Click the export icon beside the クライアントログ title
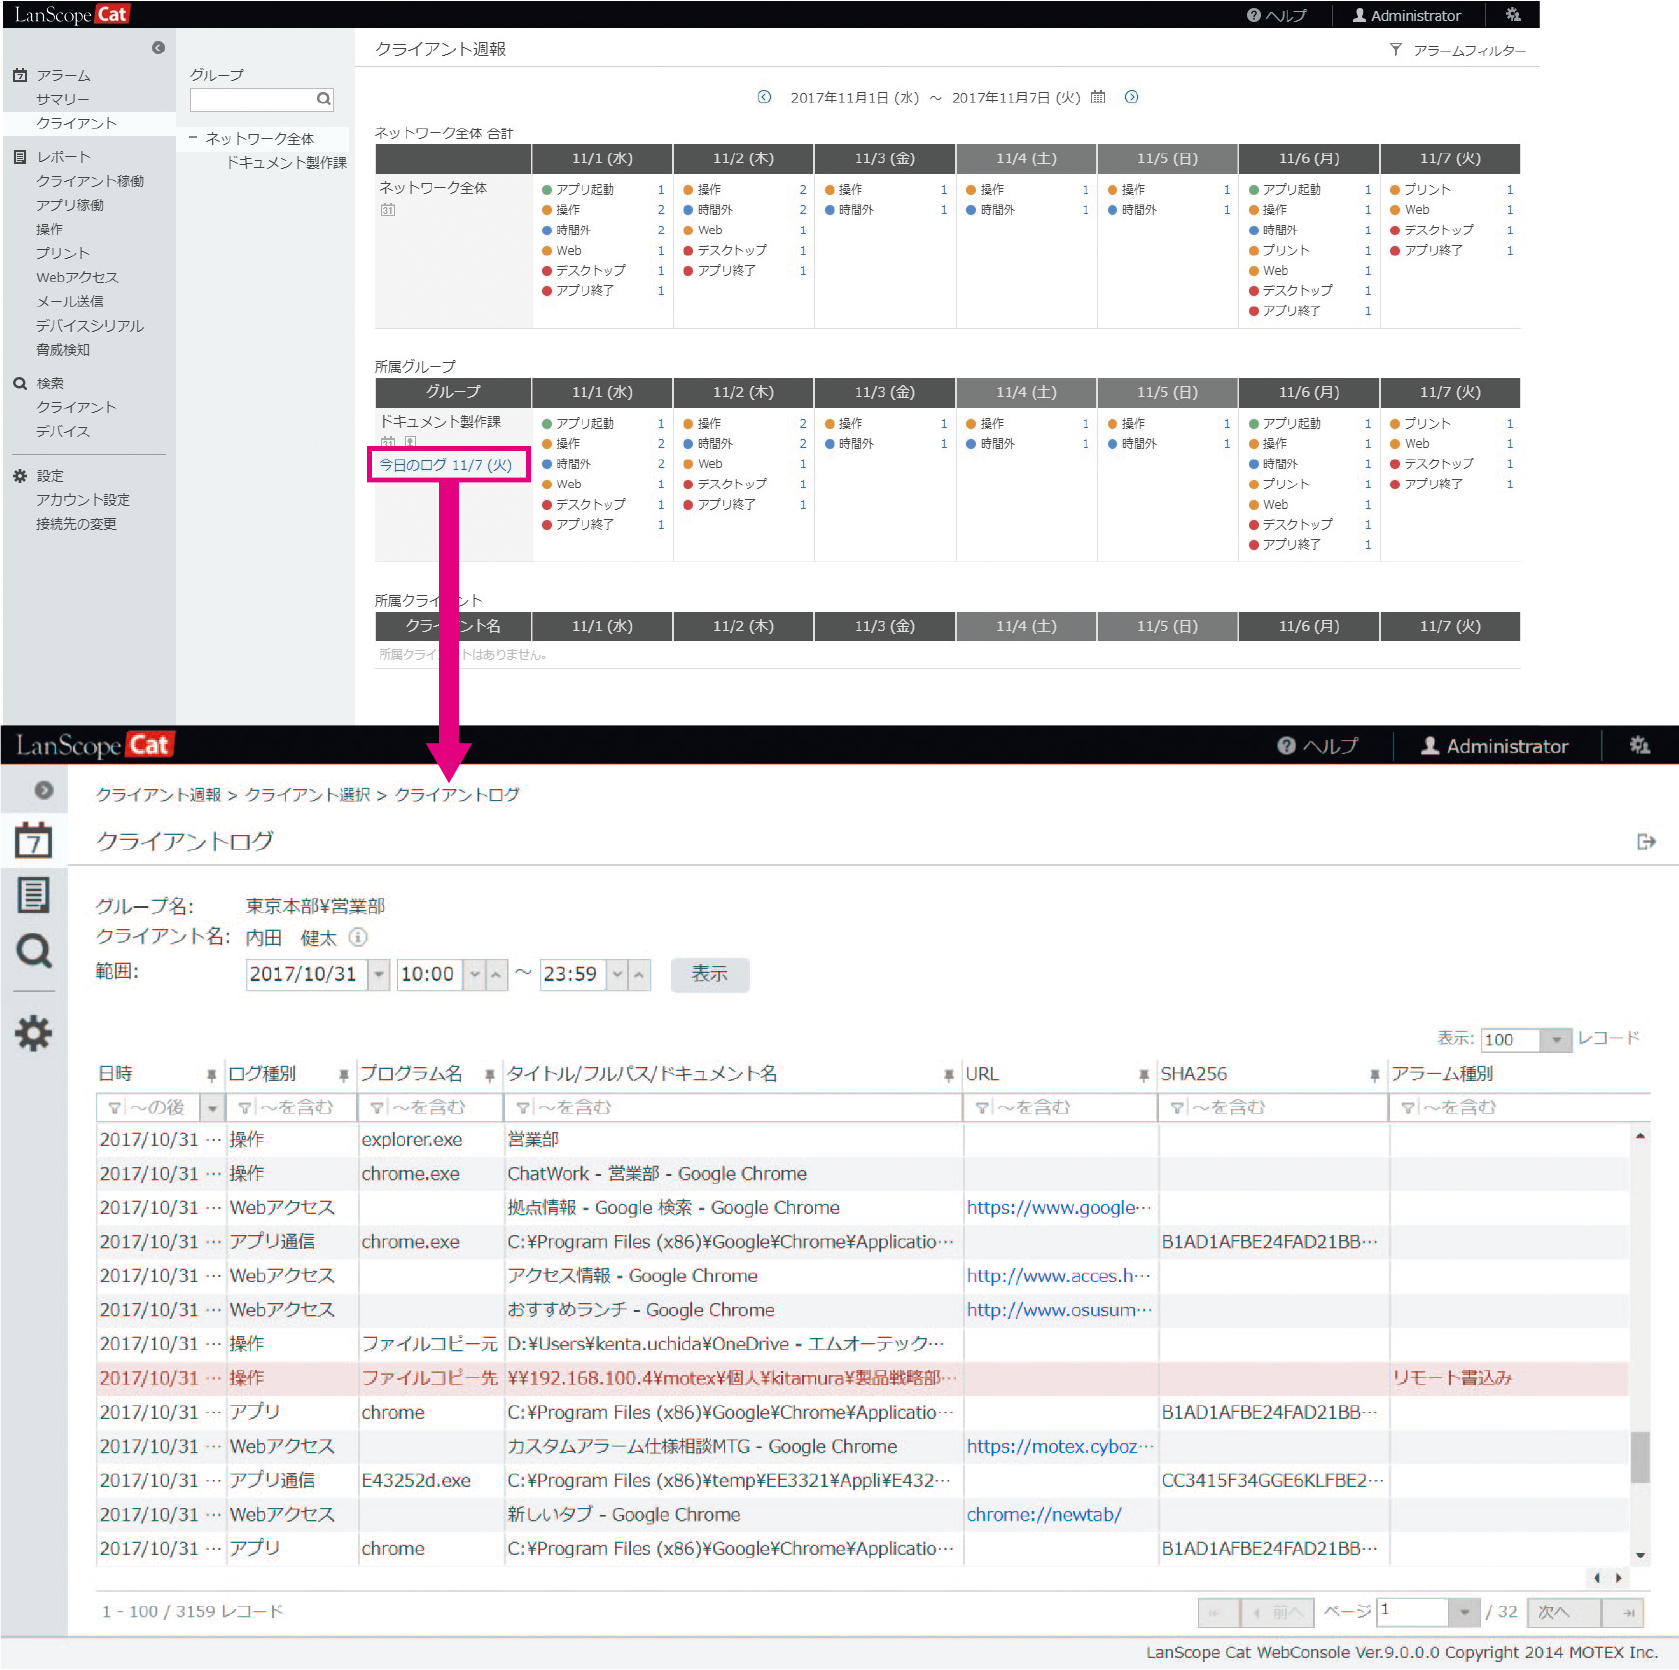 1646,842
